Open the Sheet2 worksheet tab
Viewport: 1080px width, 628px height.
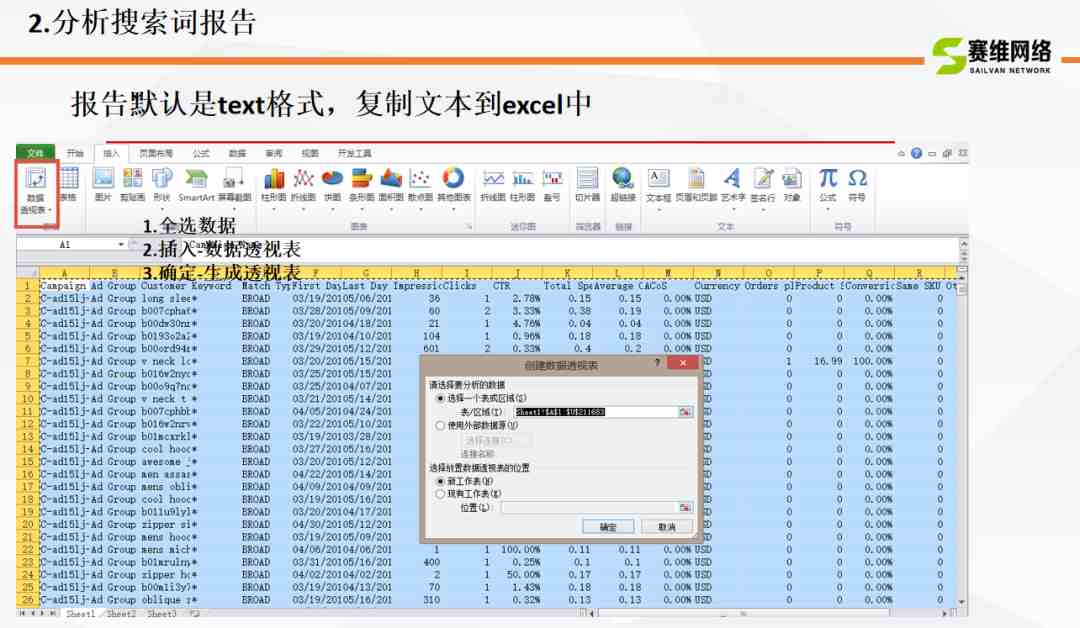[121, 614]
